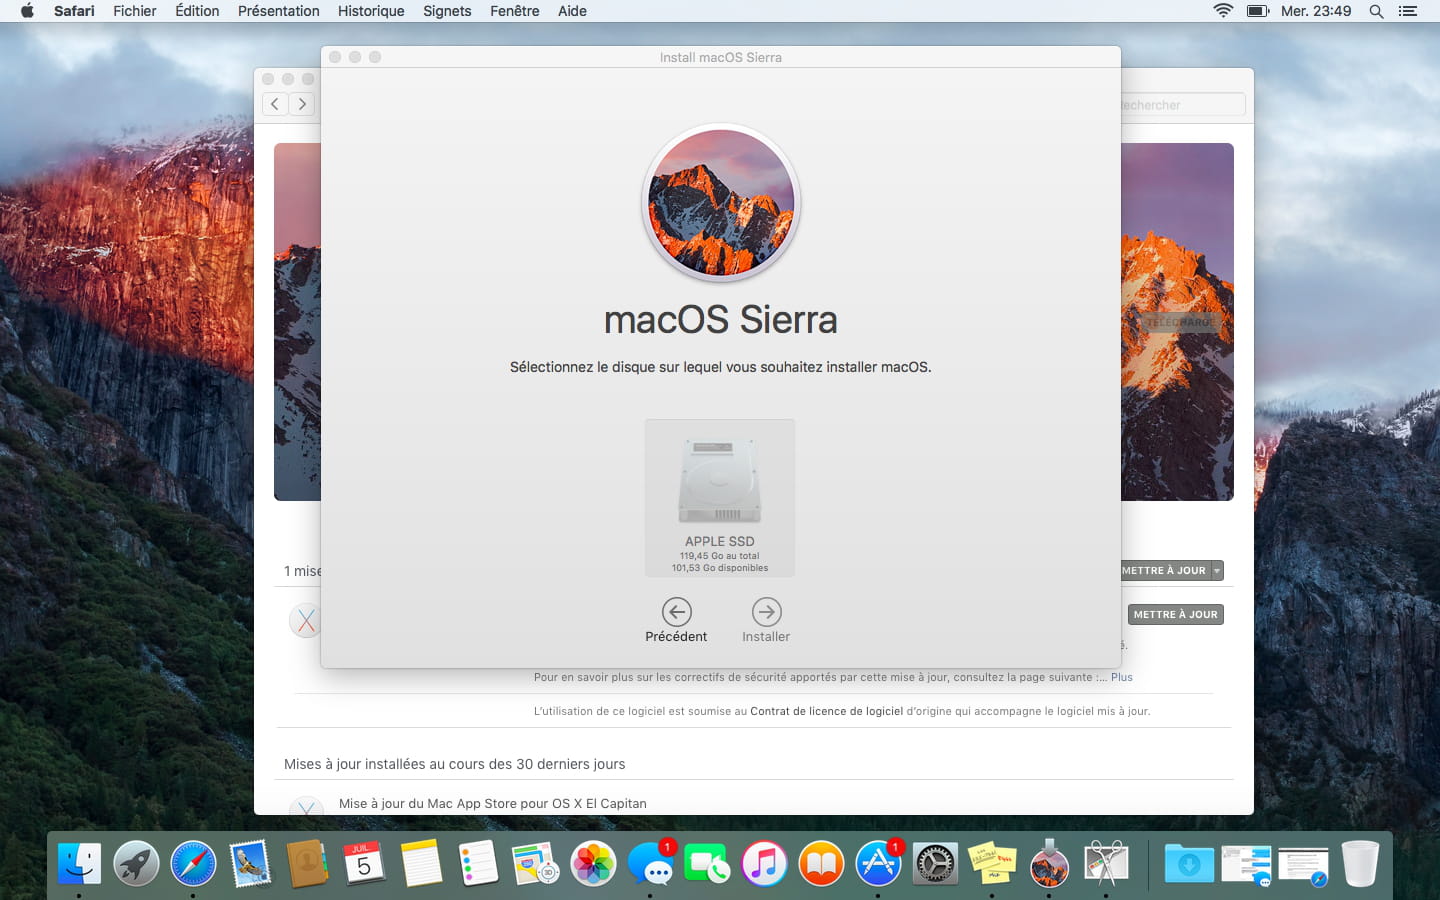Image resolution: width=1440 pixels, height=900 pixels.
Task: Open the Présentation menu
Action: (279, 11)
